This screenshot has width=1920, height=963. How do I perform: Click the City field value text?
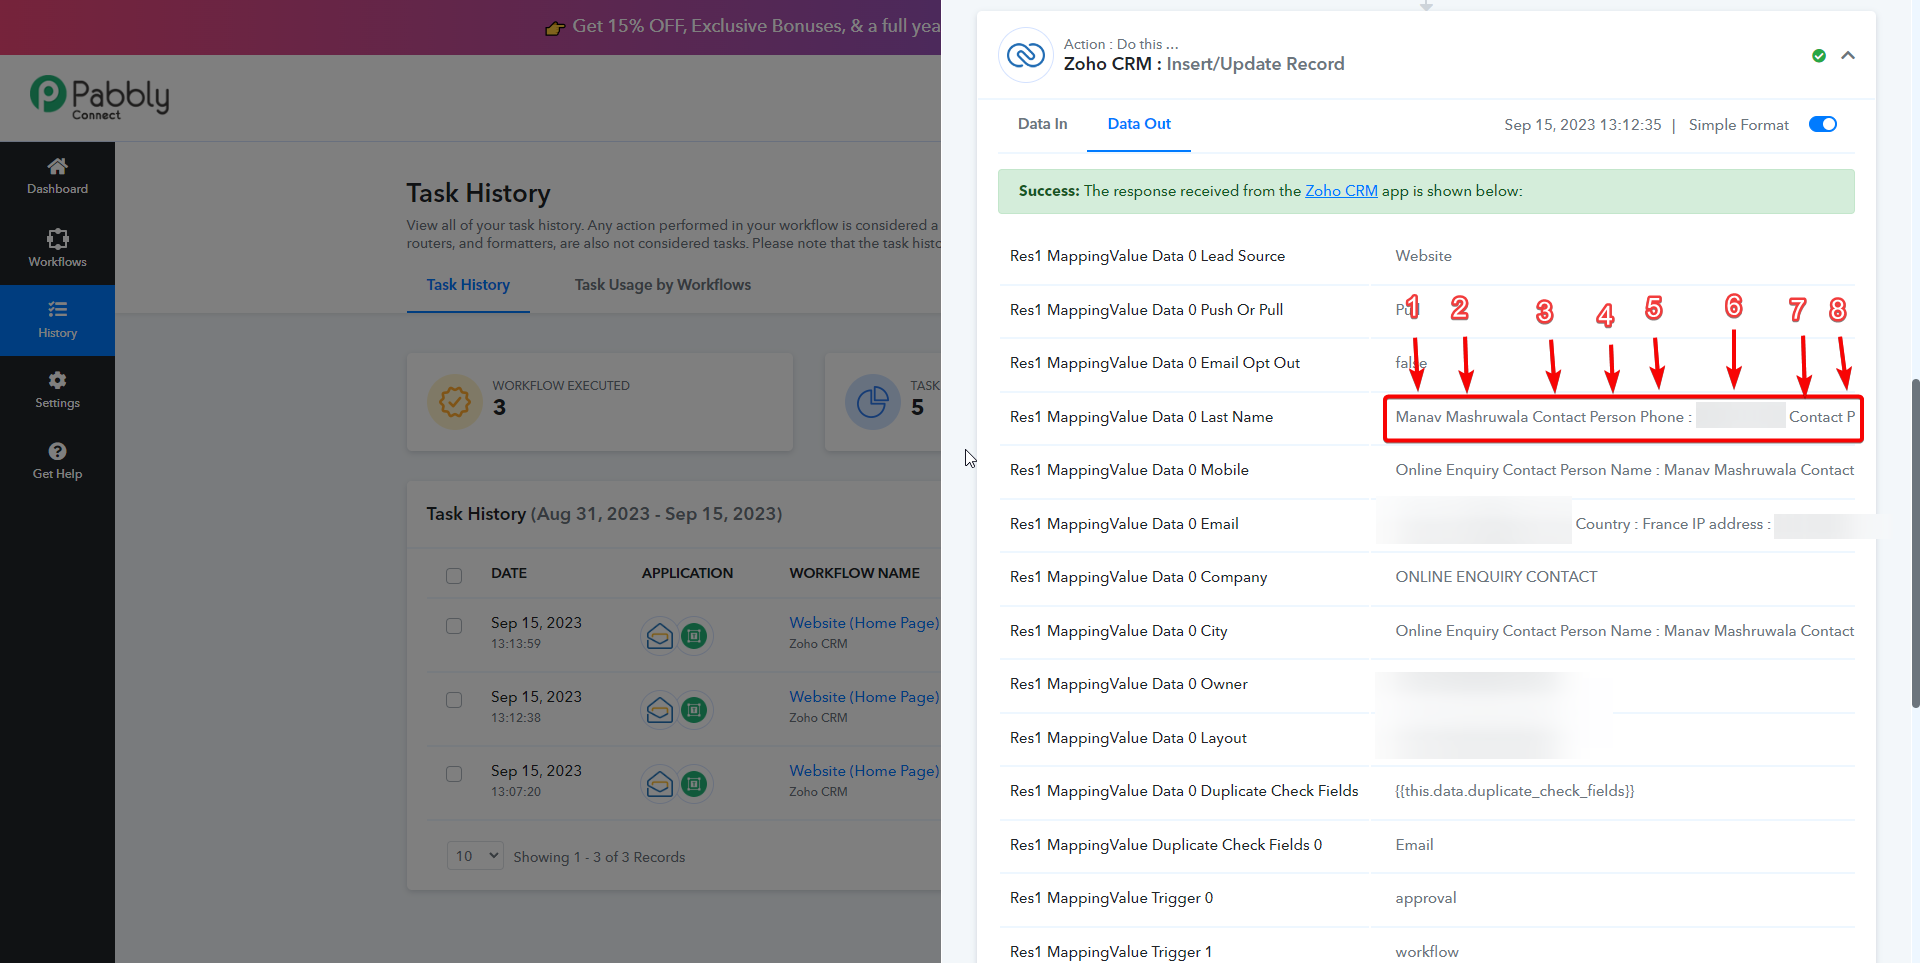(1625, 631)
